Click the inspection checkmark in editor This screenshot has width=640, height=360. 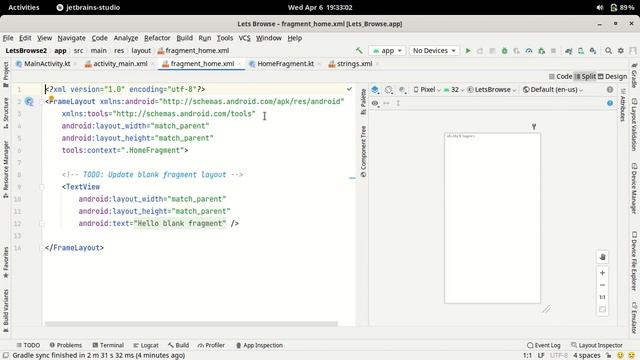click(x=349, y=89)
